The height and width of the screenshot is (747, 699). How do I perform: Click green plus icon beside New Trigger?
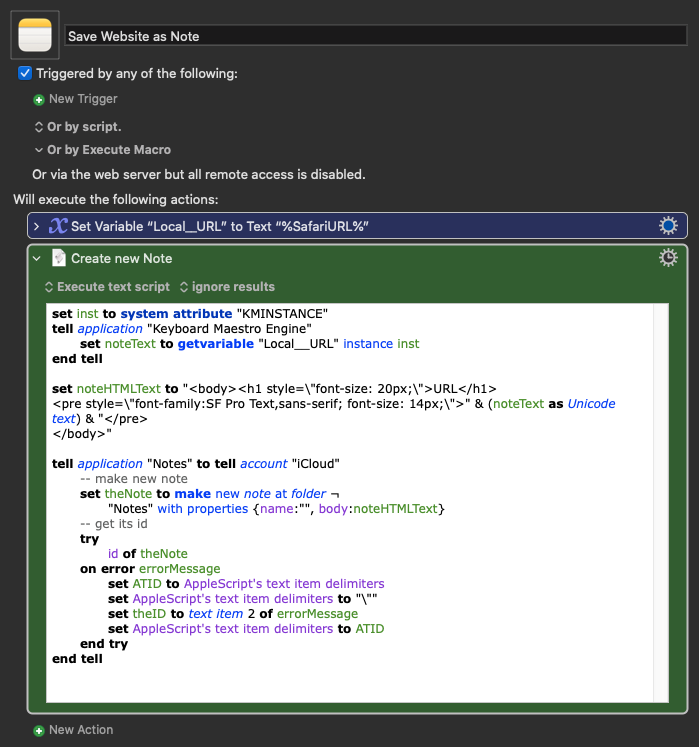pos(39,100)
